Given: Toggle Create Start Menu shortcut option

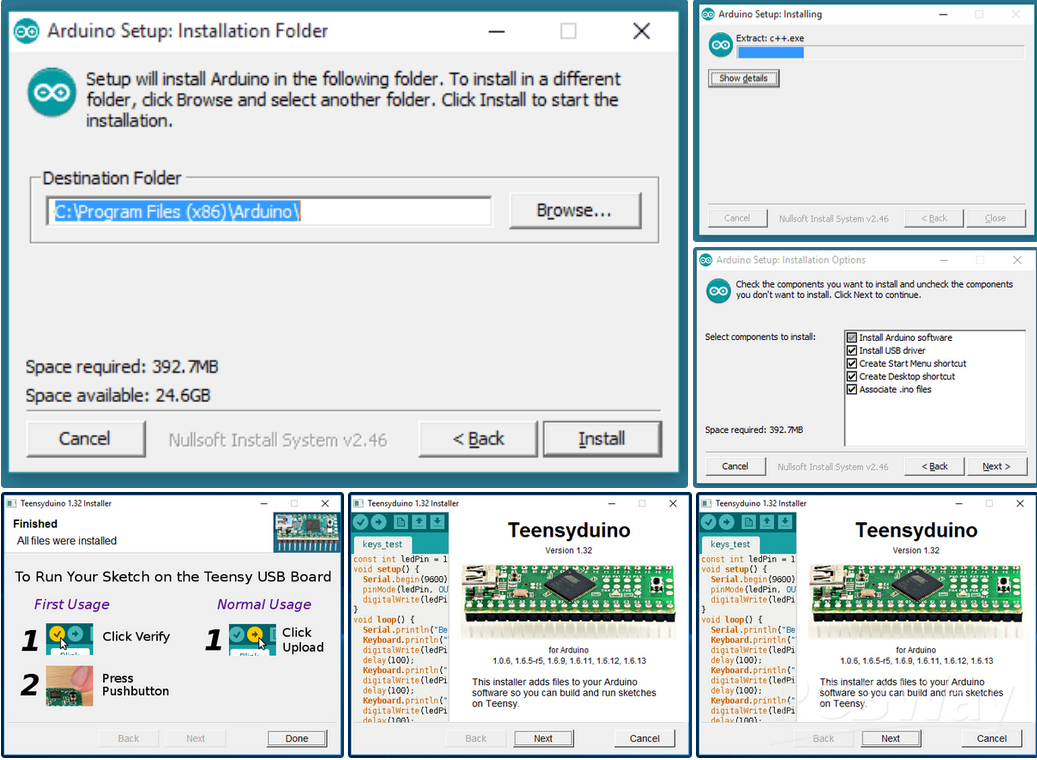Looking at the screenshot, I should point(852,364).
